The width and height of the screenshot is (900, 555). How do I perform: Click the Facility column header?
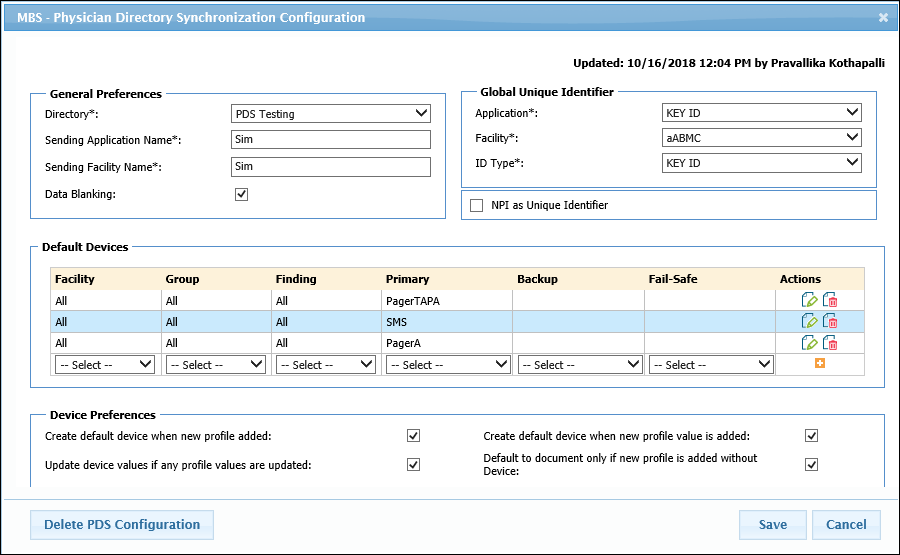tap(75, 279)
